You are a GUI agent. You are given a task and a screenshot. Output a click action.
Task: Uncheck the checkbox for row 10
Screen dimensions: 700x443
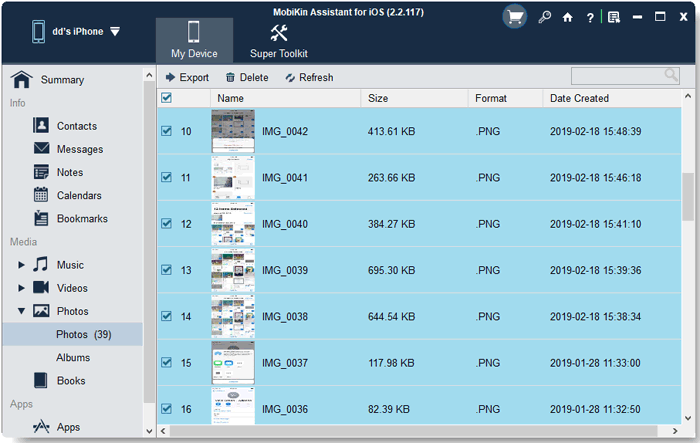tap(167, 131)
